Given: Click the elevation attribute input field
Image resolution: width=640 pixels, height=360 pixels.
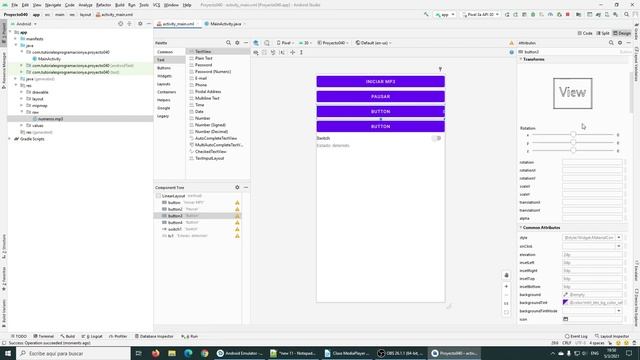Looking at the screenshot, I should (x=592, y=255).
